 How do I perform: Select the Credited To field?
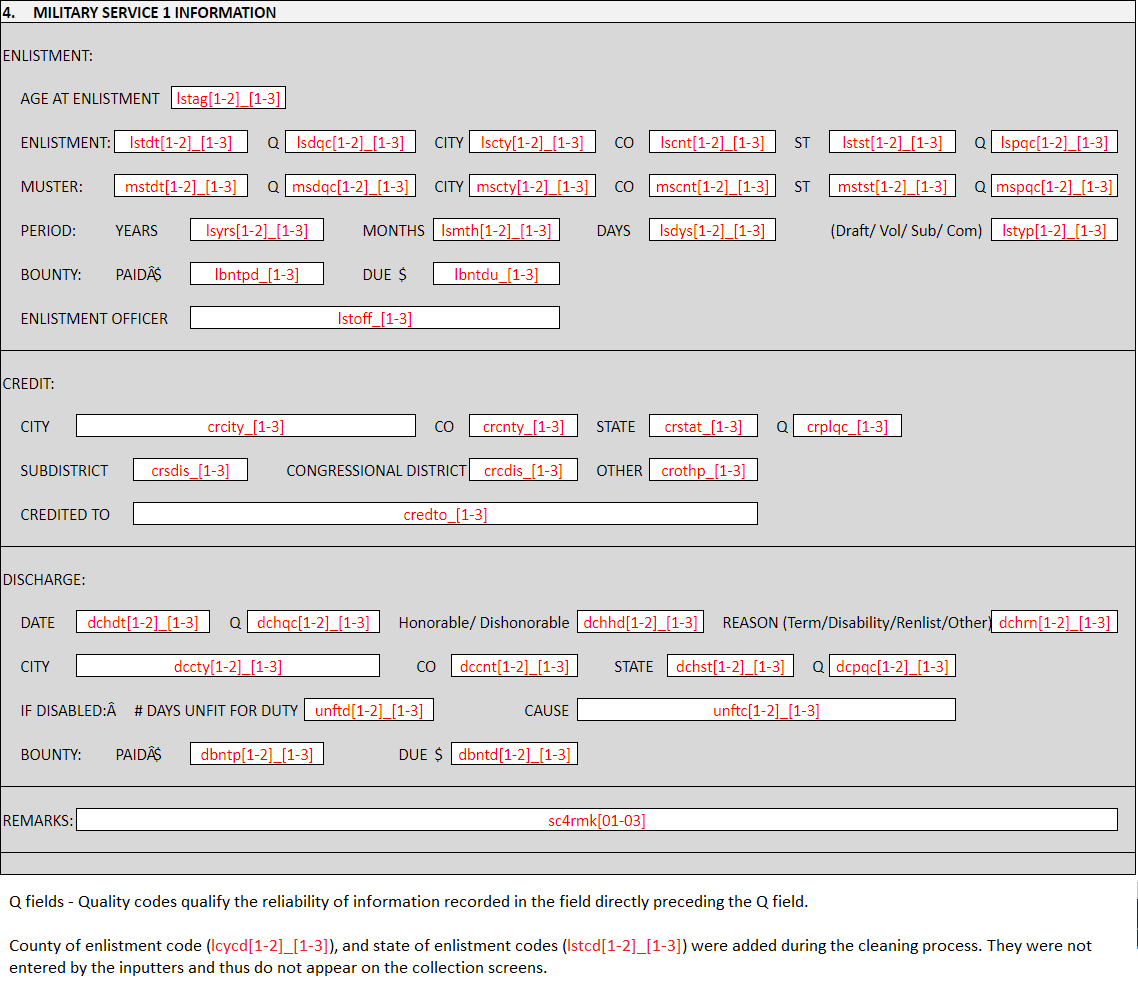point(445,514)
